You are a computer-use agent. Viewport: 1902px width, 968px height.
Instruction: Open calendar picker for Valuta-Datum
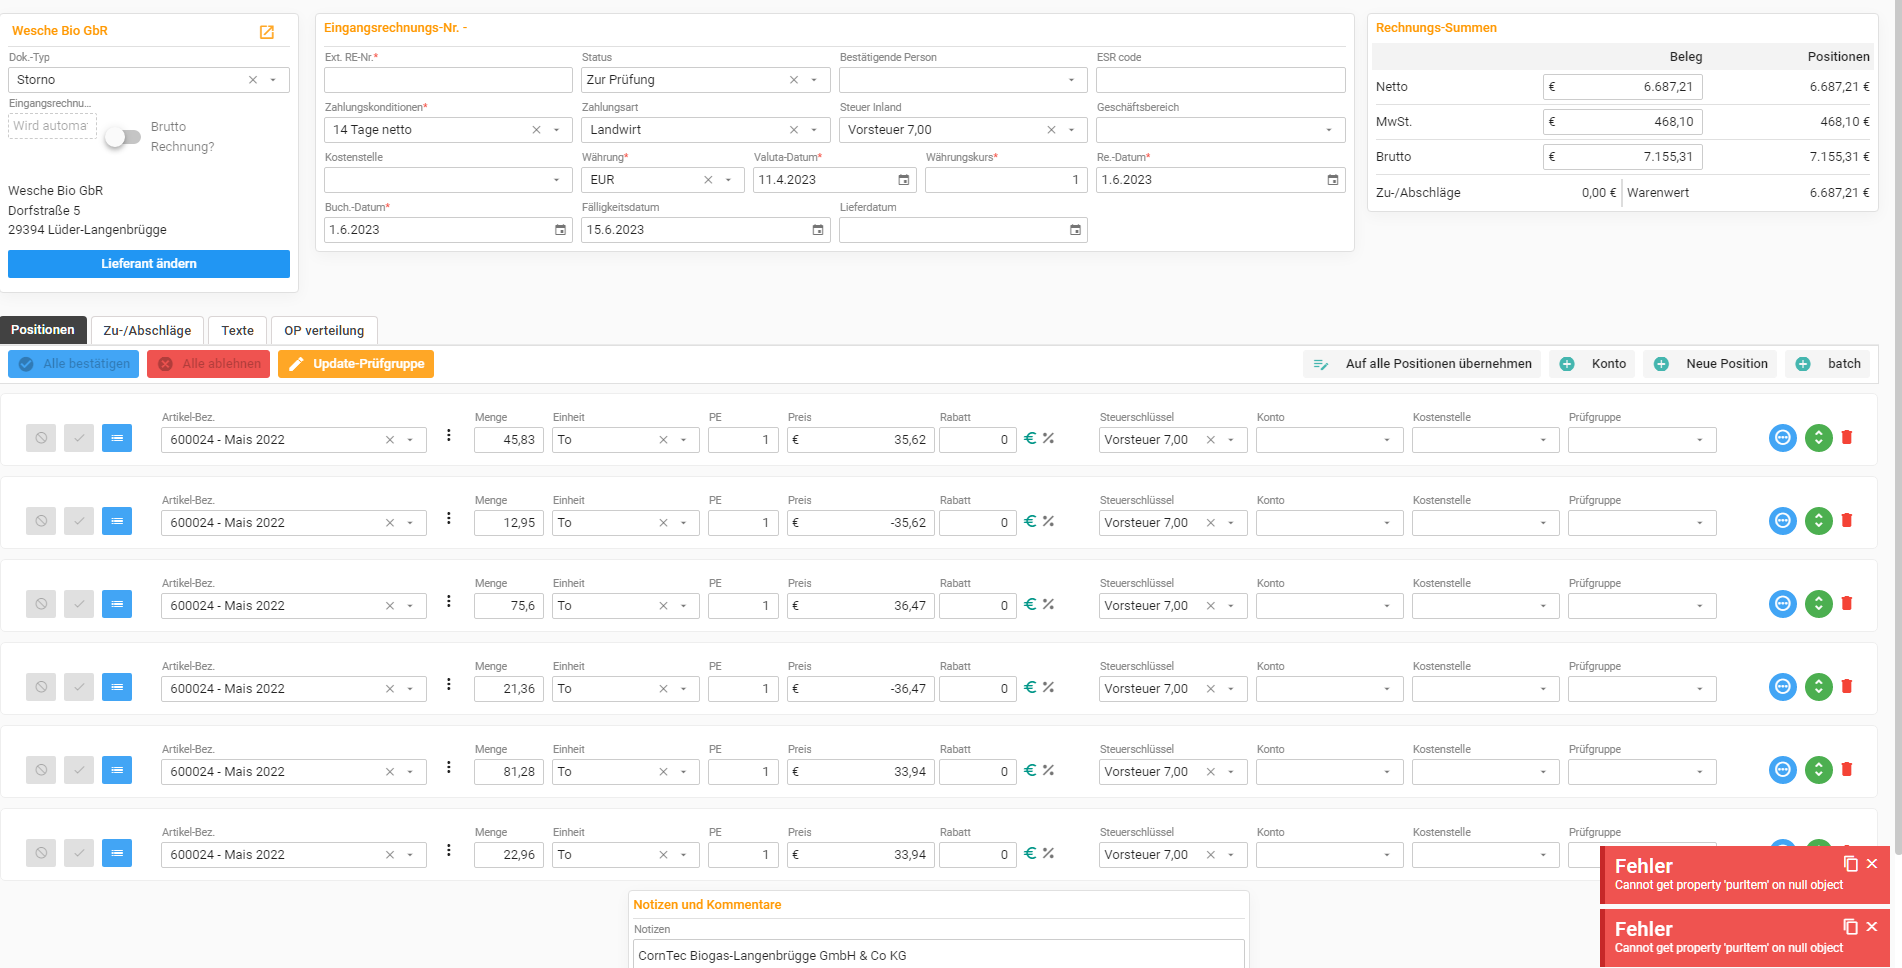click(x=904, y=180)
